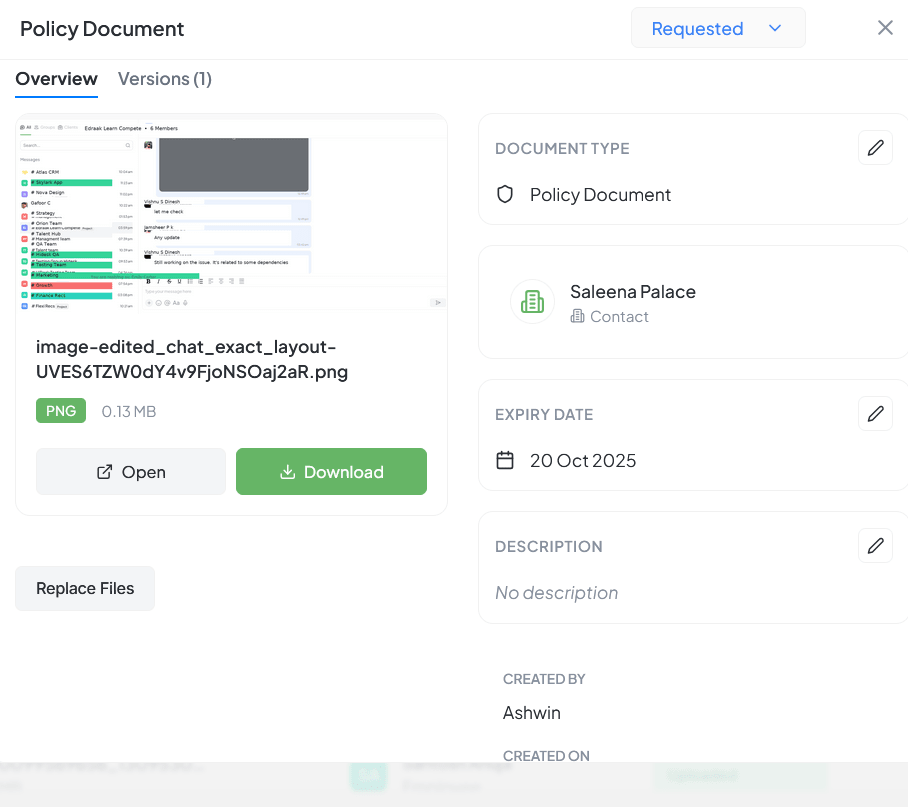Click the 20 Oct 2025 date value
Screen dimensions: 908x807
click(583, 460)
